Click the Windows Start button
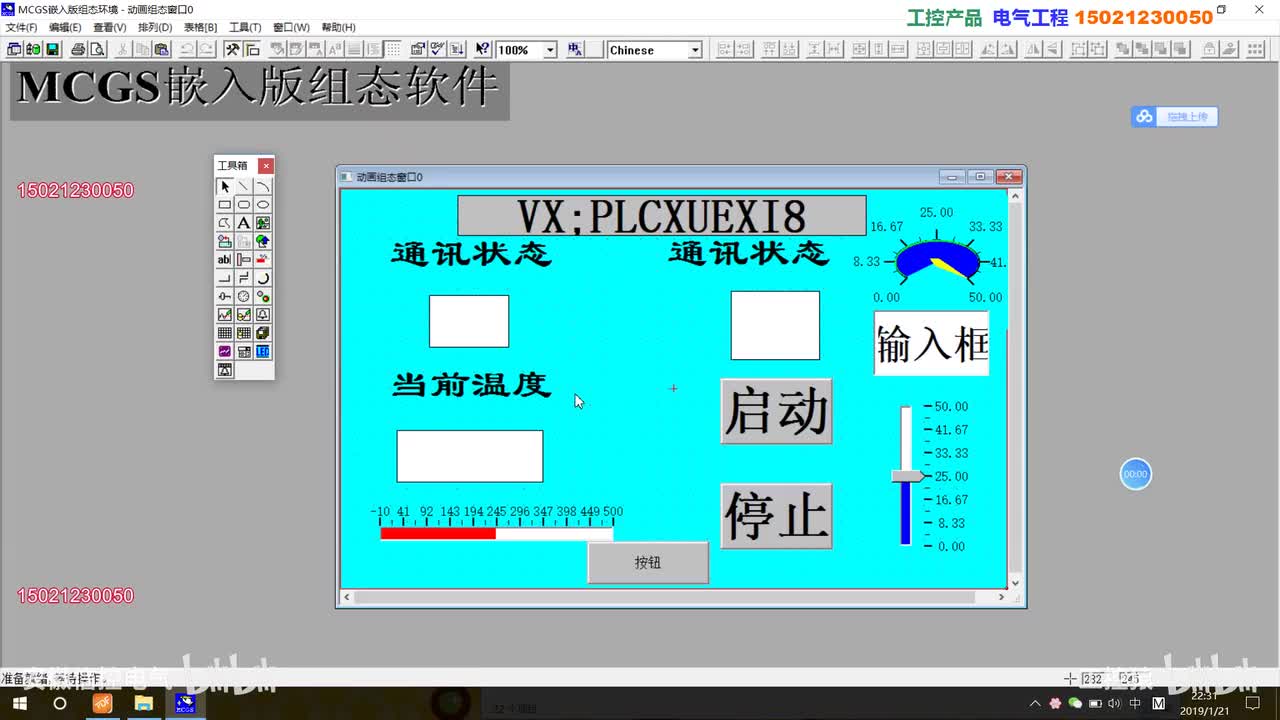 coord(19,703)
